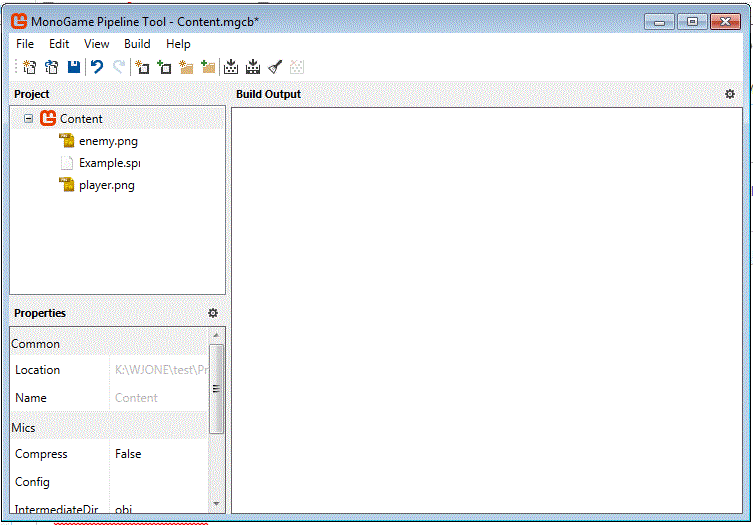Viewport: 753px width, 525px height.
Task: Click the Content node's MonoGame icon
Action: click(48, 118)
